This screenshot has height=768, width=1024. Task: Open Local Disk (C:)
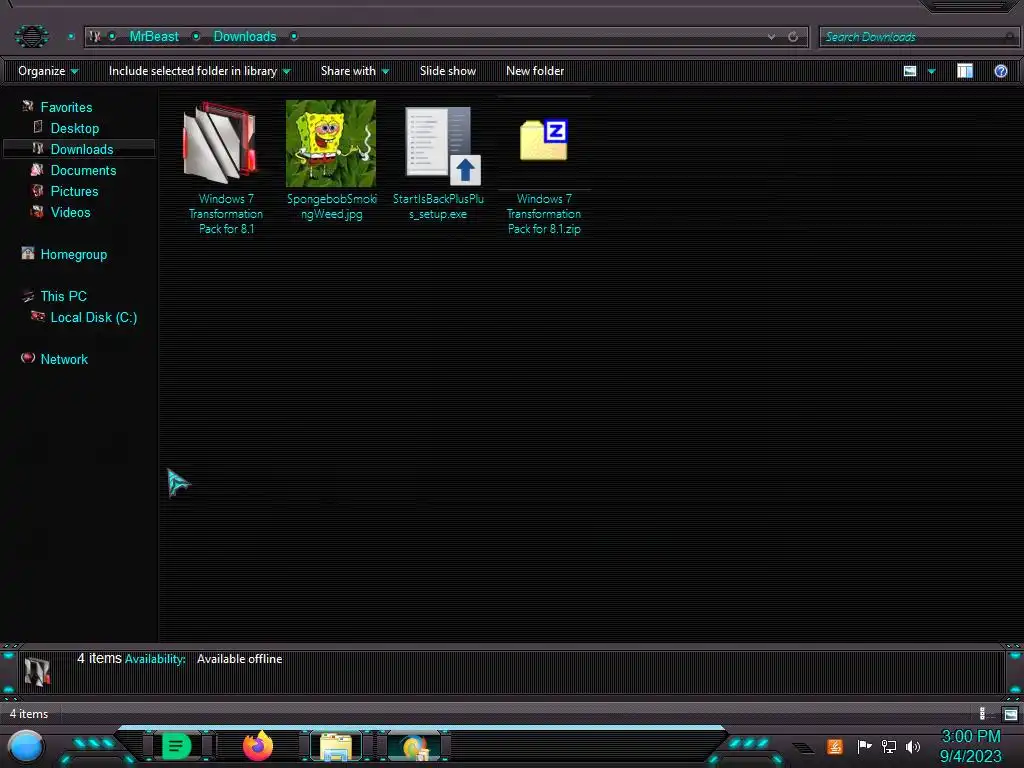coord(94,317)
